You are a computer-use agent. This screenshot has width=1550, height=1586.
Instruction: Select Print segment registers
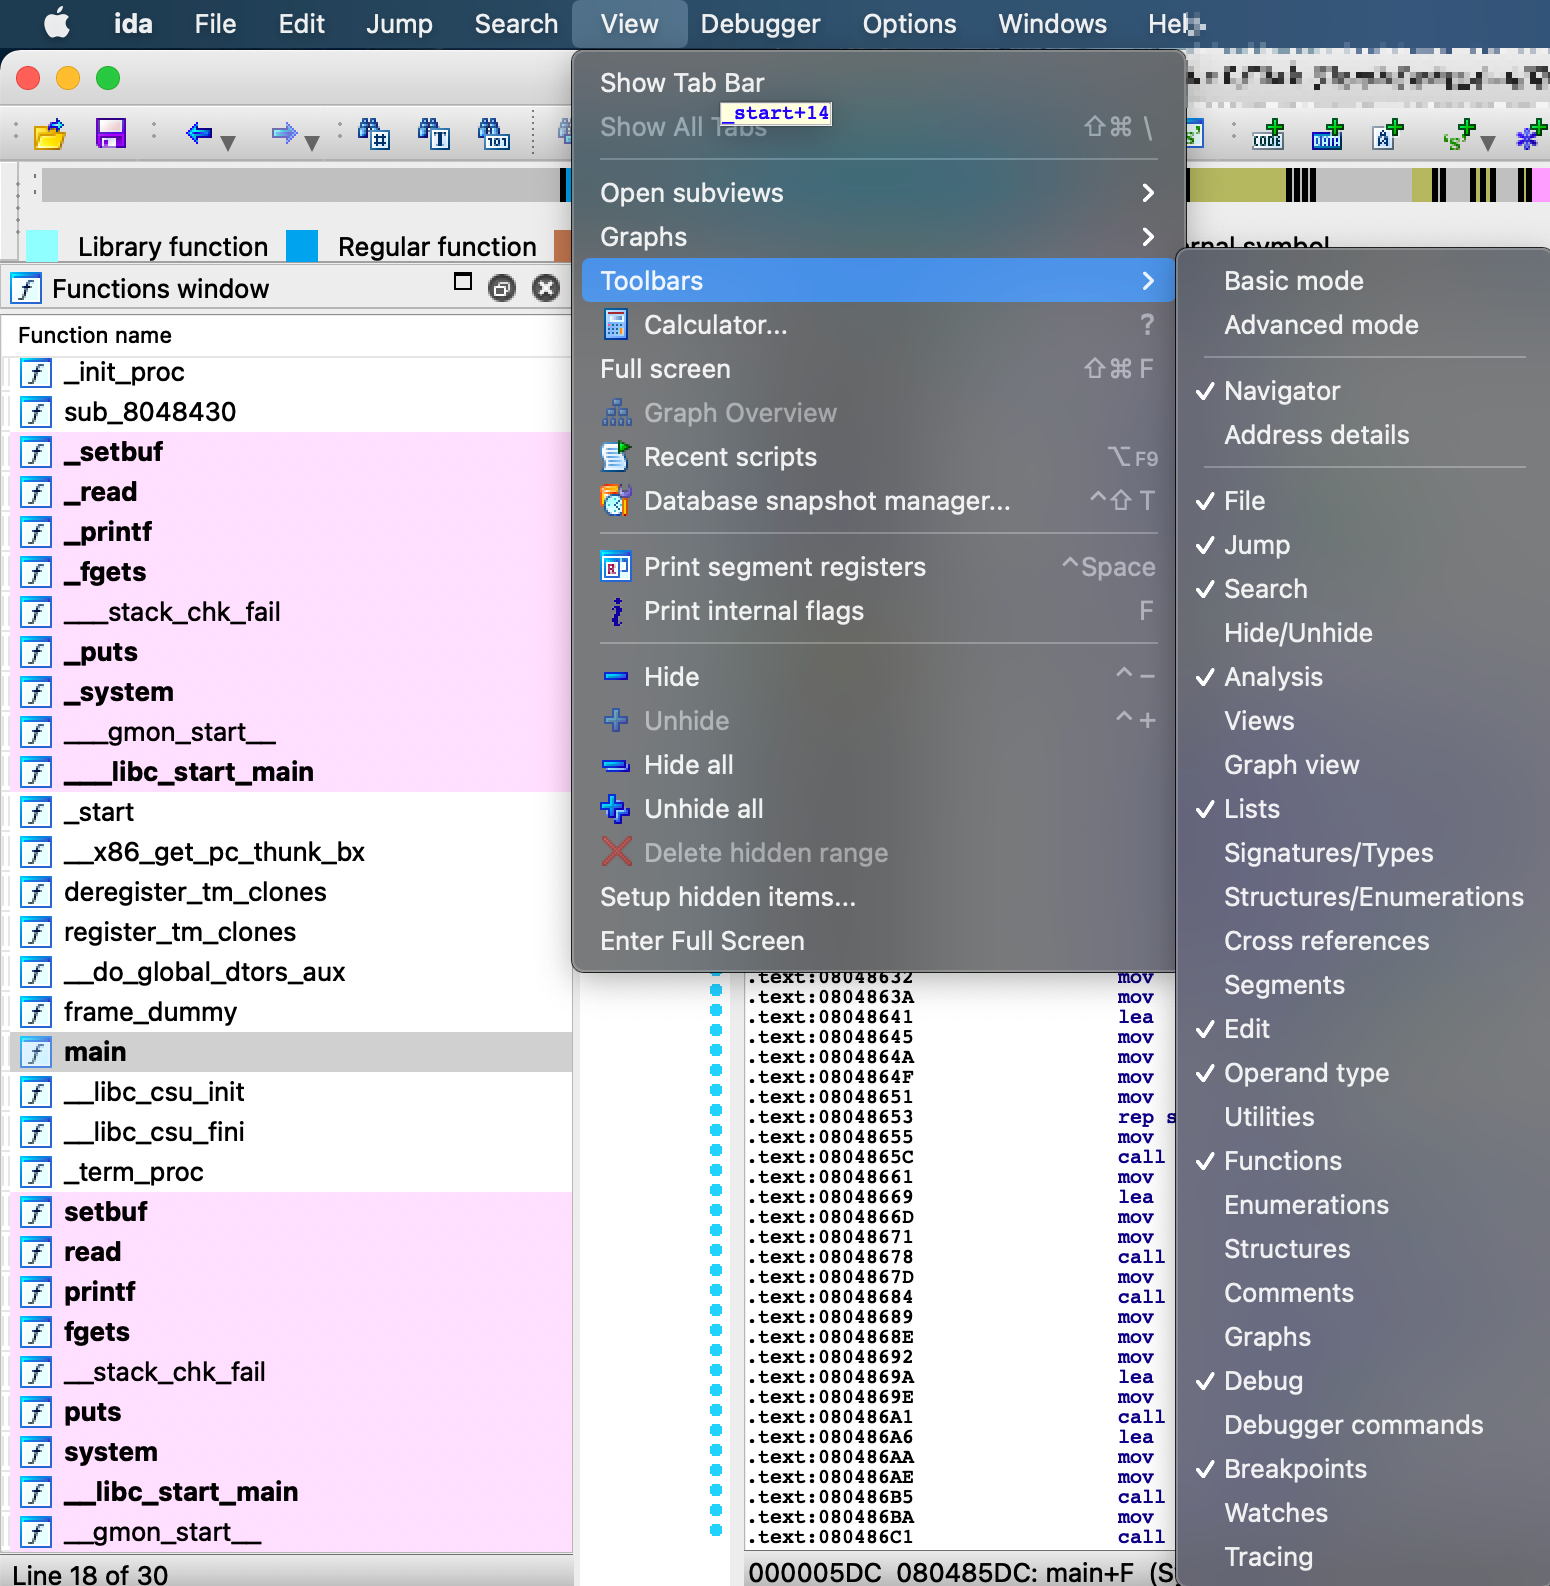pos(877,567)
